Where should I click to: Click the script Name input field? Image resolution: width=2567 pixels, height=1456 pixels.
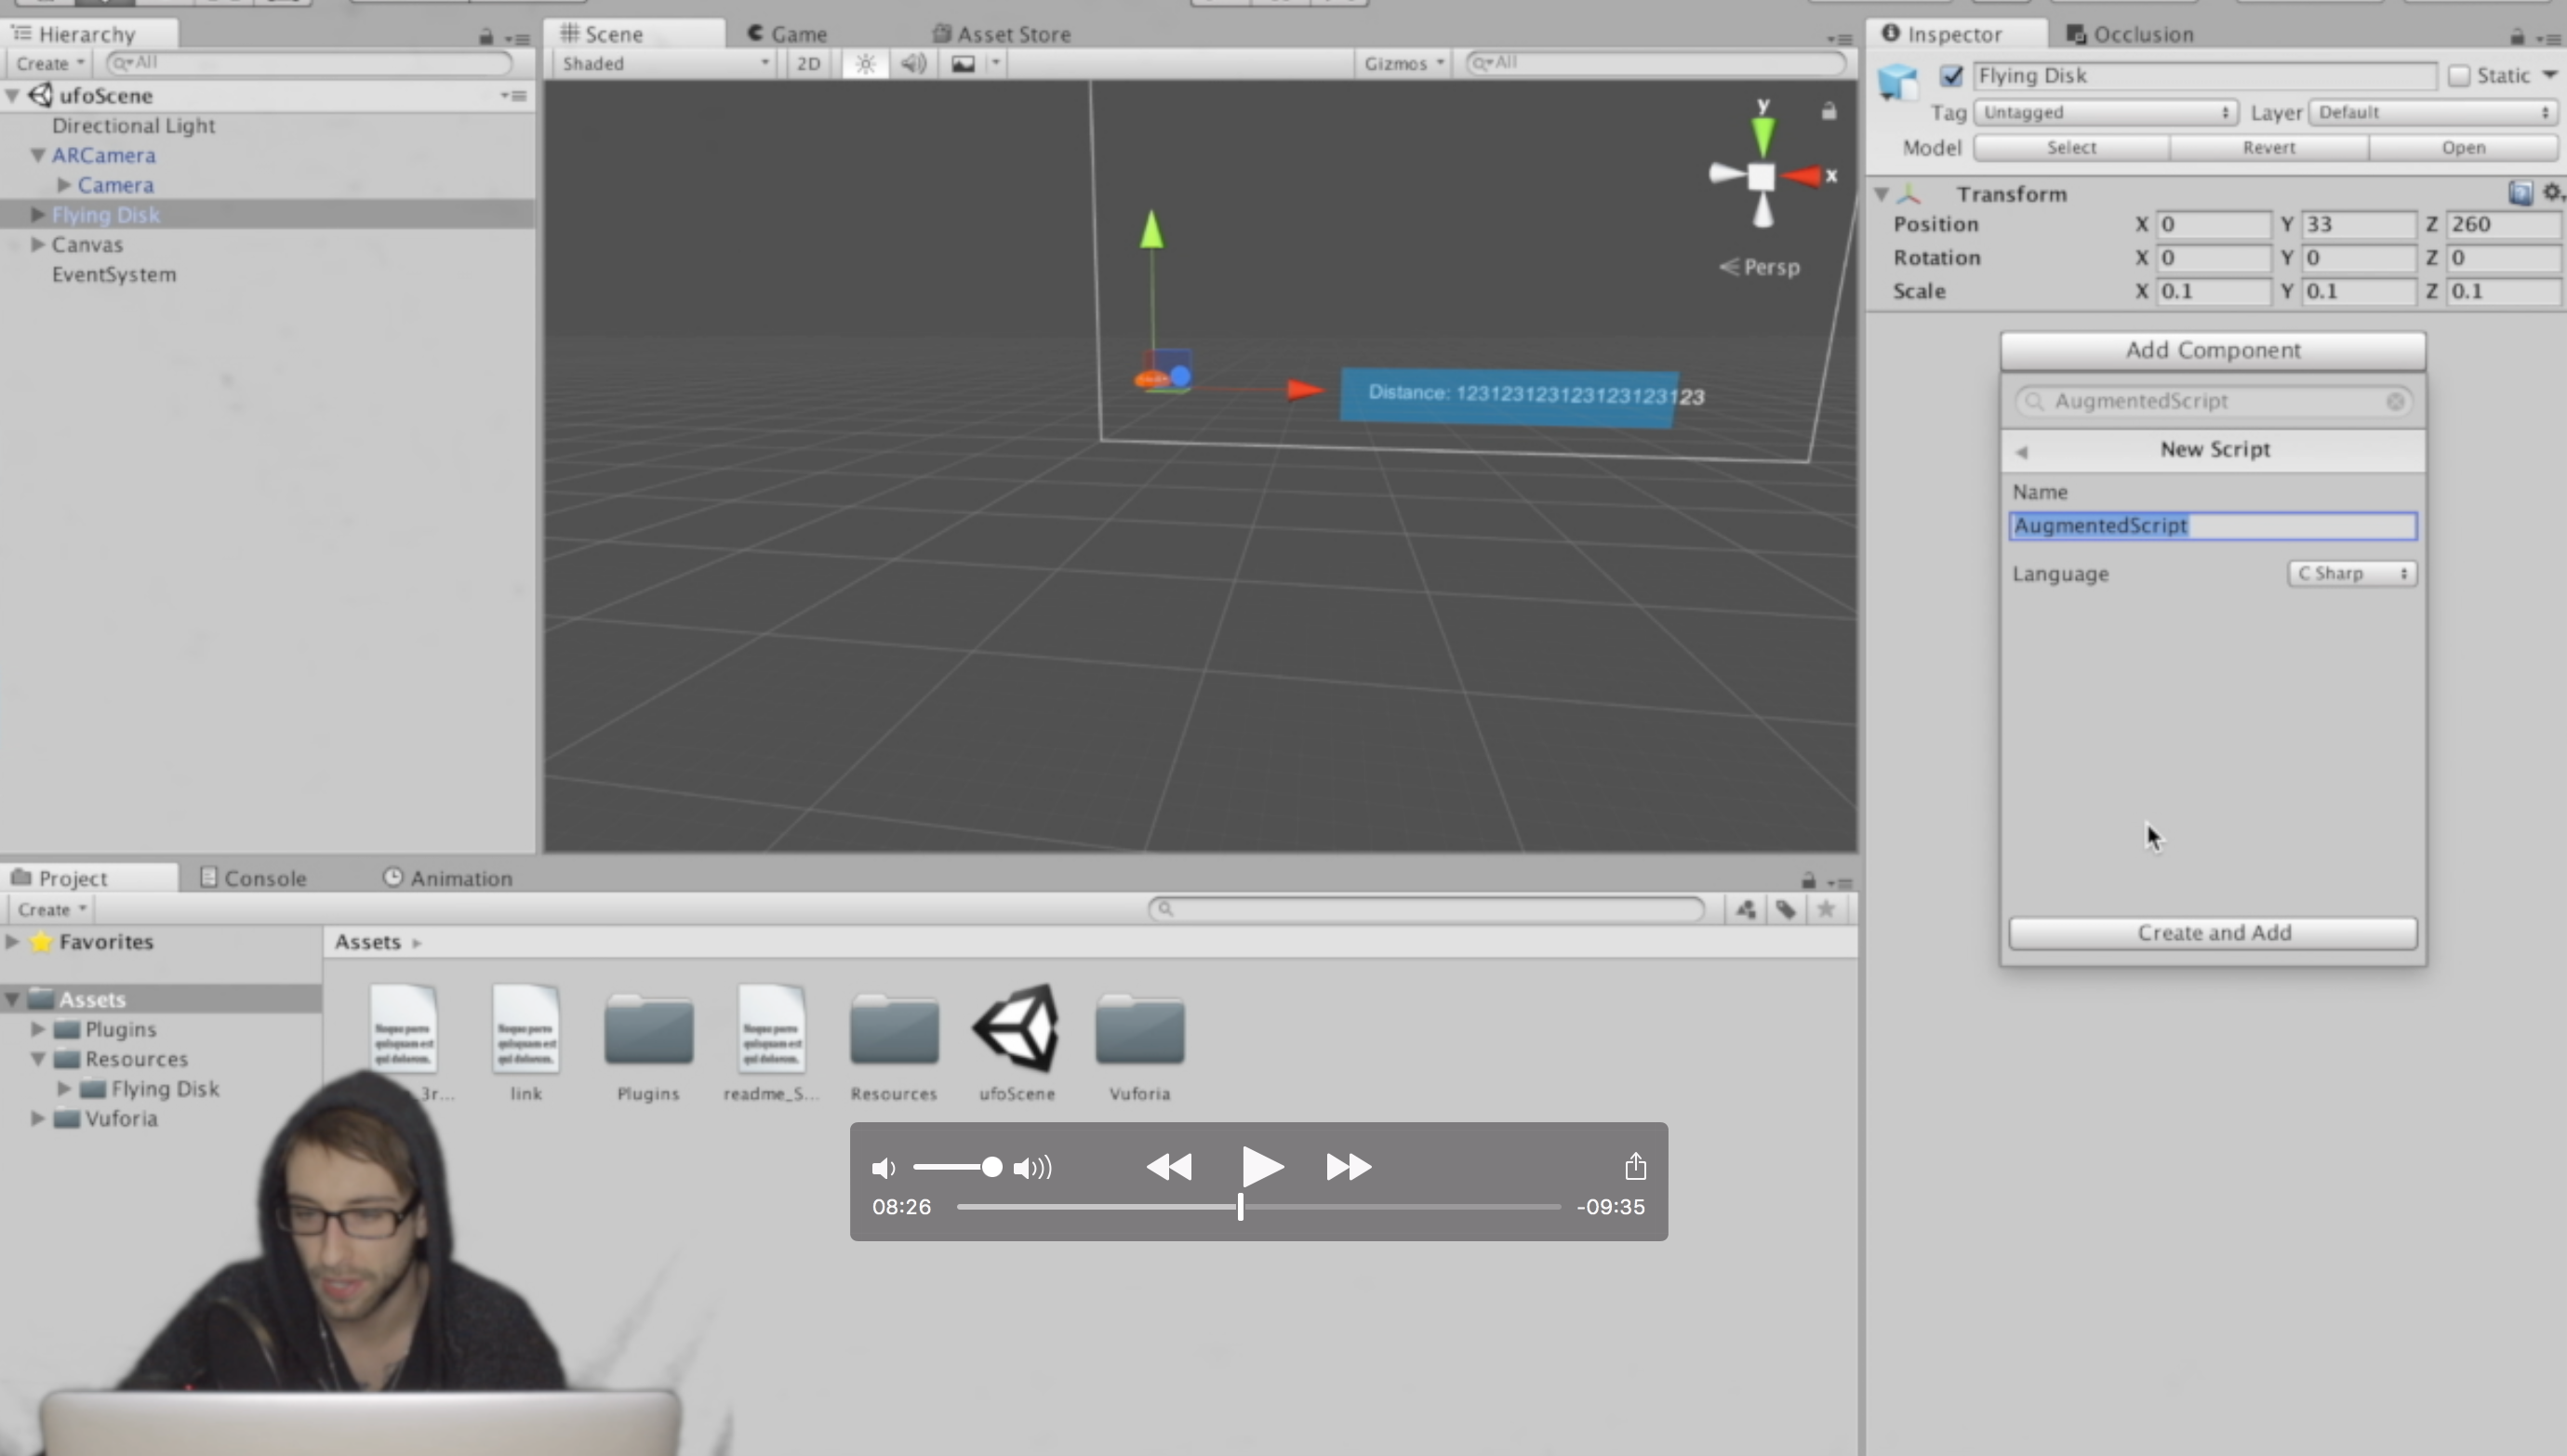tap(2213, 526)
